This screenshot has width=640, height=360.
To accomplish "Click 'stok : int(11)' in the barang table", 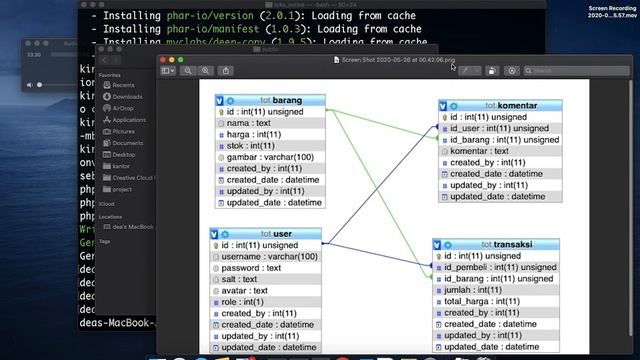I will 270,146.
